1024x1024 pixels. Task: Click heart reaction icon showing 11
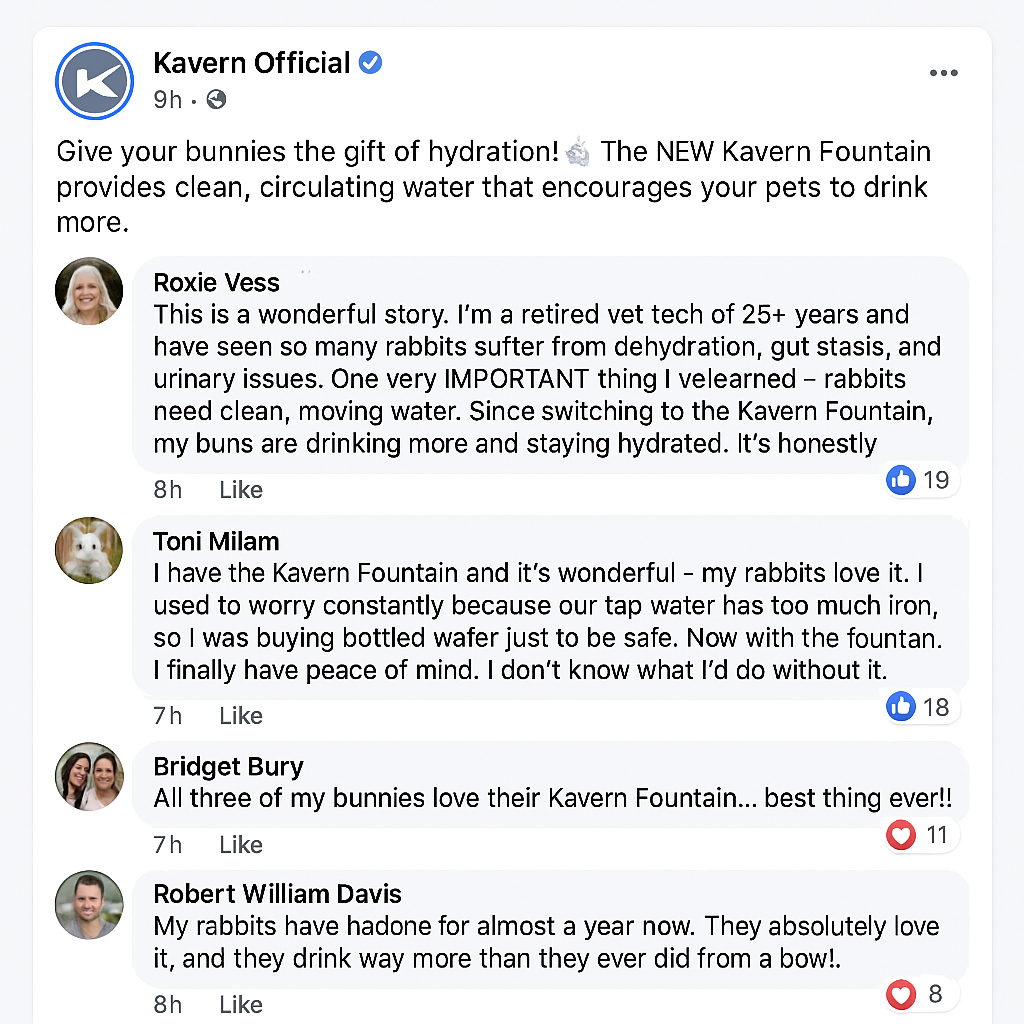901,834
